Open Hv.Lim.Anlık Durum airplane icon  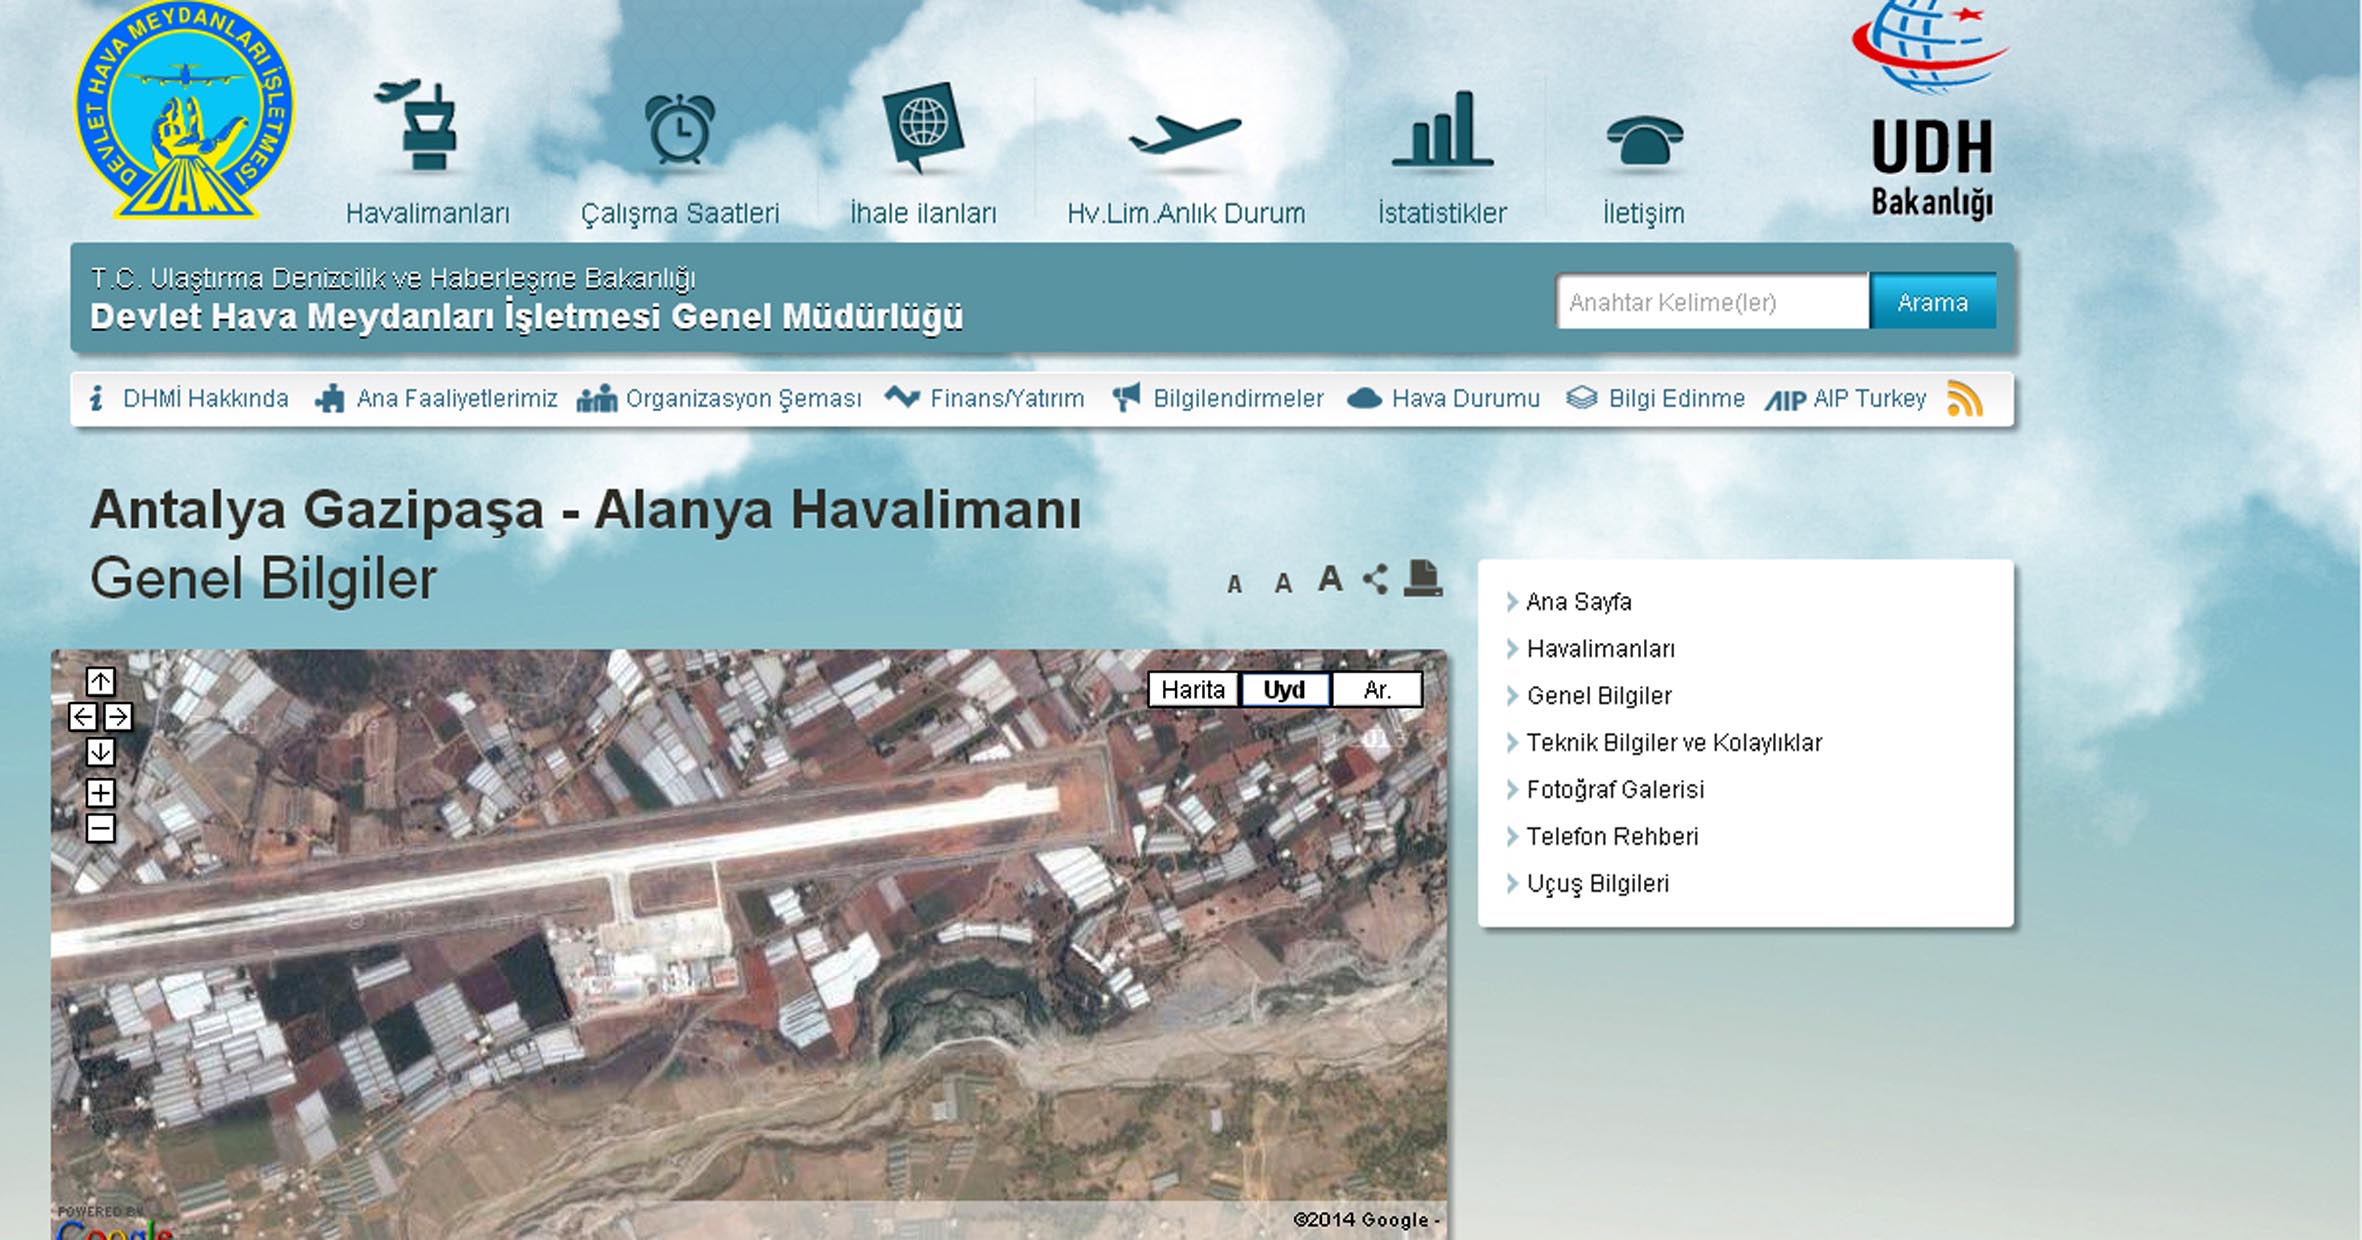click(1185, 133)
